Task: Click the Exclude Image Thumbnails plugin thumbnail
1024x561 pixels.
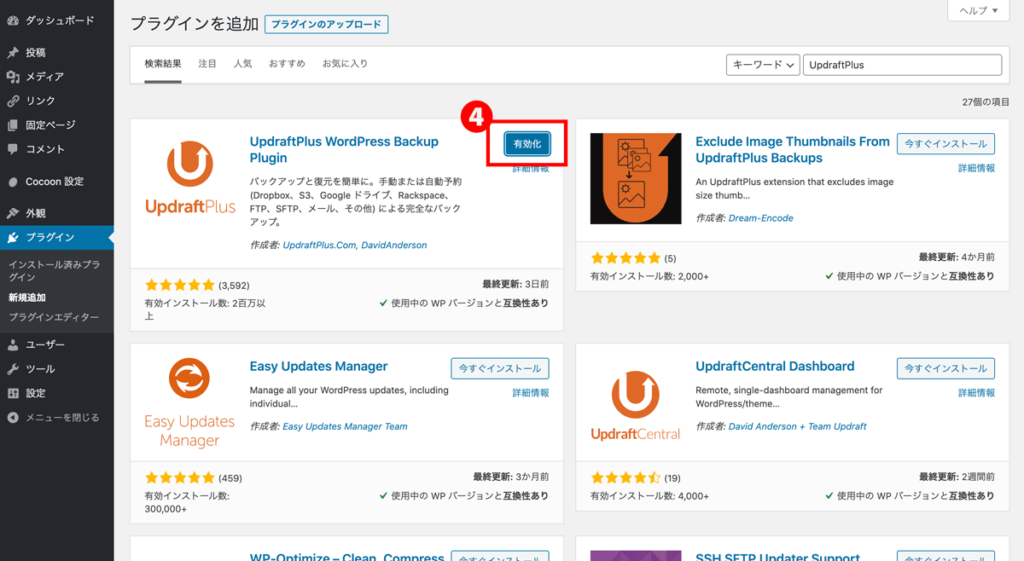Action: click(635, 178)
